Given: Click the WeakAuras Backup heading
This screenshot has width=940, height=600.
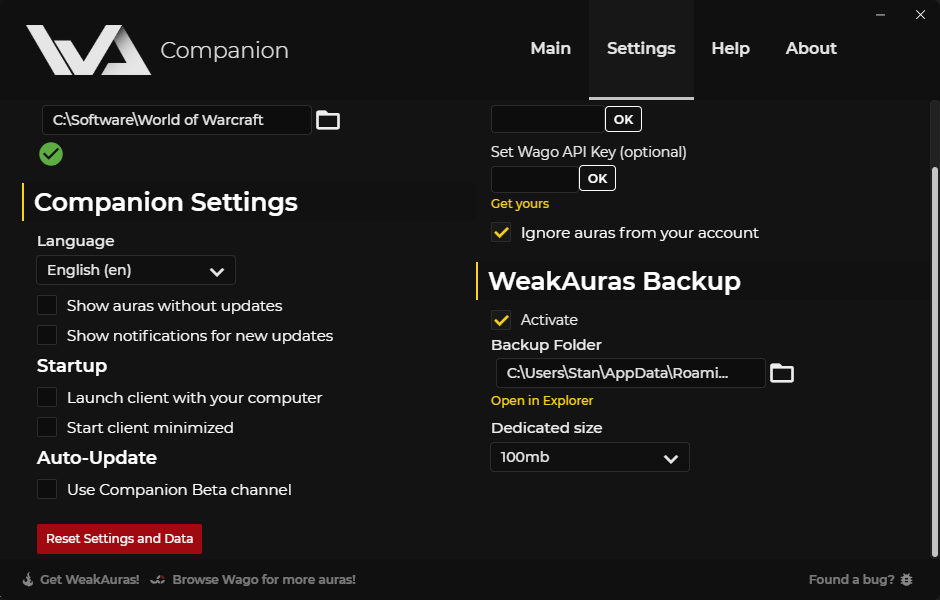Looking at the screenshot, I should coord(614,281).
